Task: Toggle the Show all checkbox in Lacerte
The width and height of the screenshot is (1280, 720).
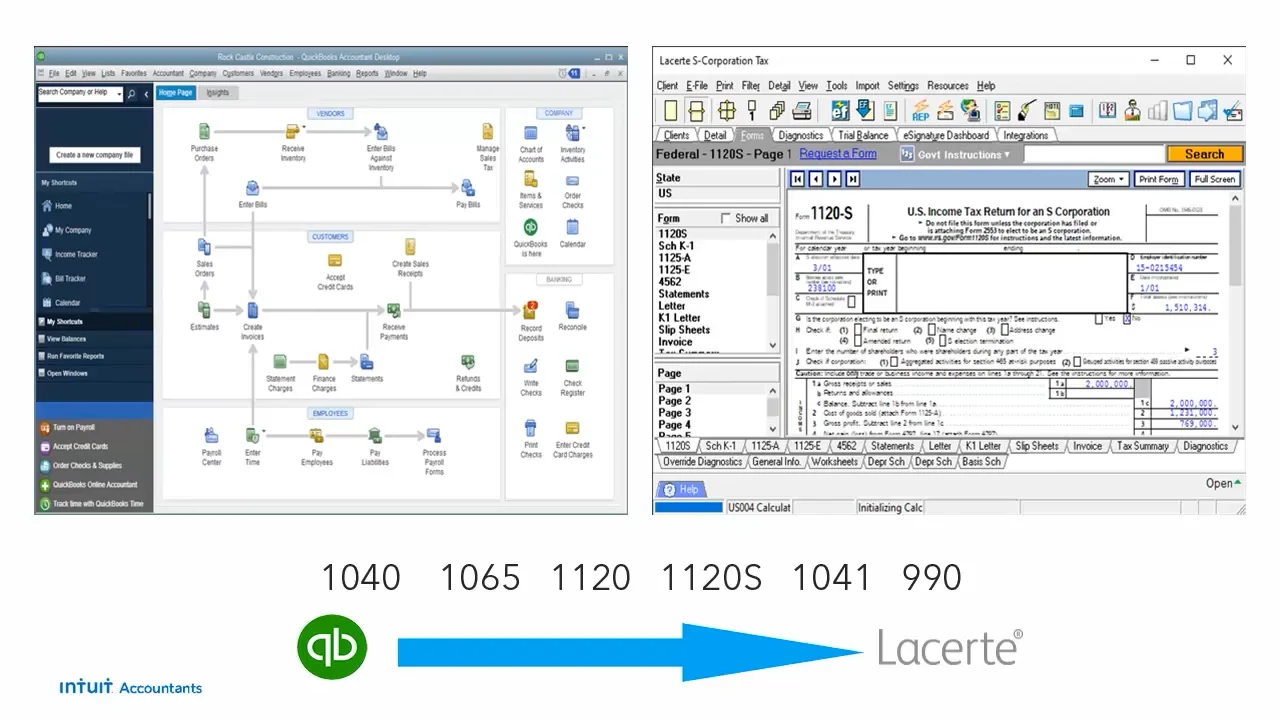Action: coord(726,218)
